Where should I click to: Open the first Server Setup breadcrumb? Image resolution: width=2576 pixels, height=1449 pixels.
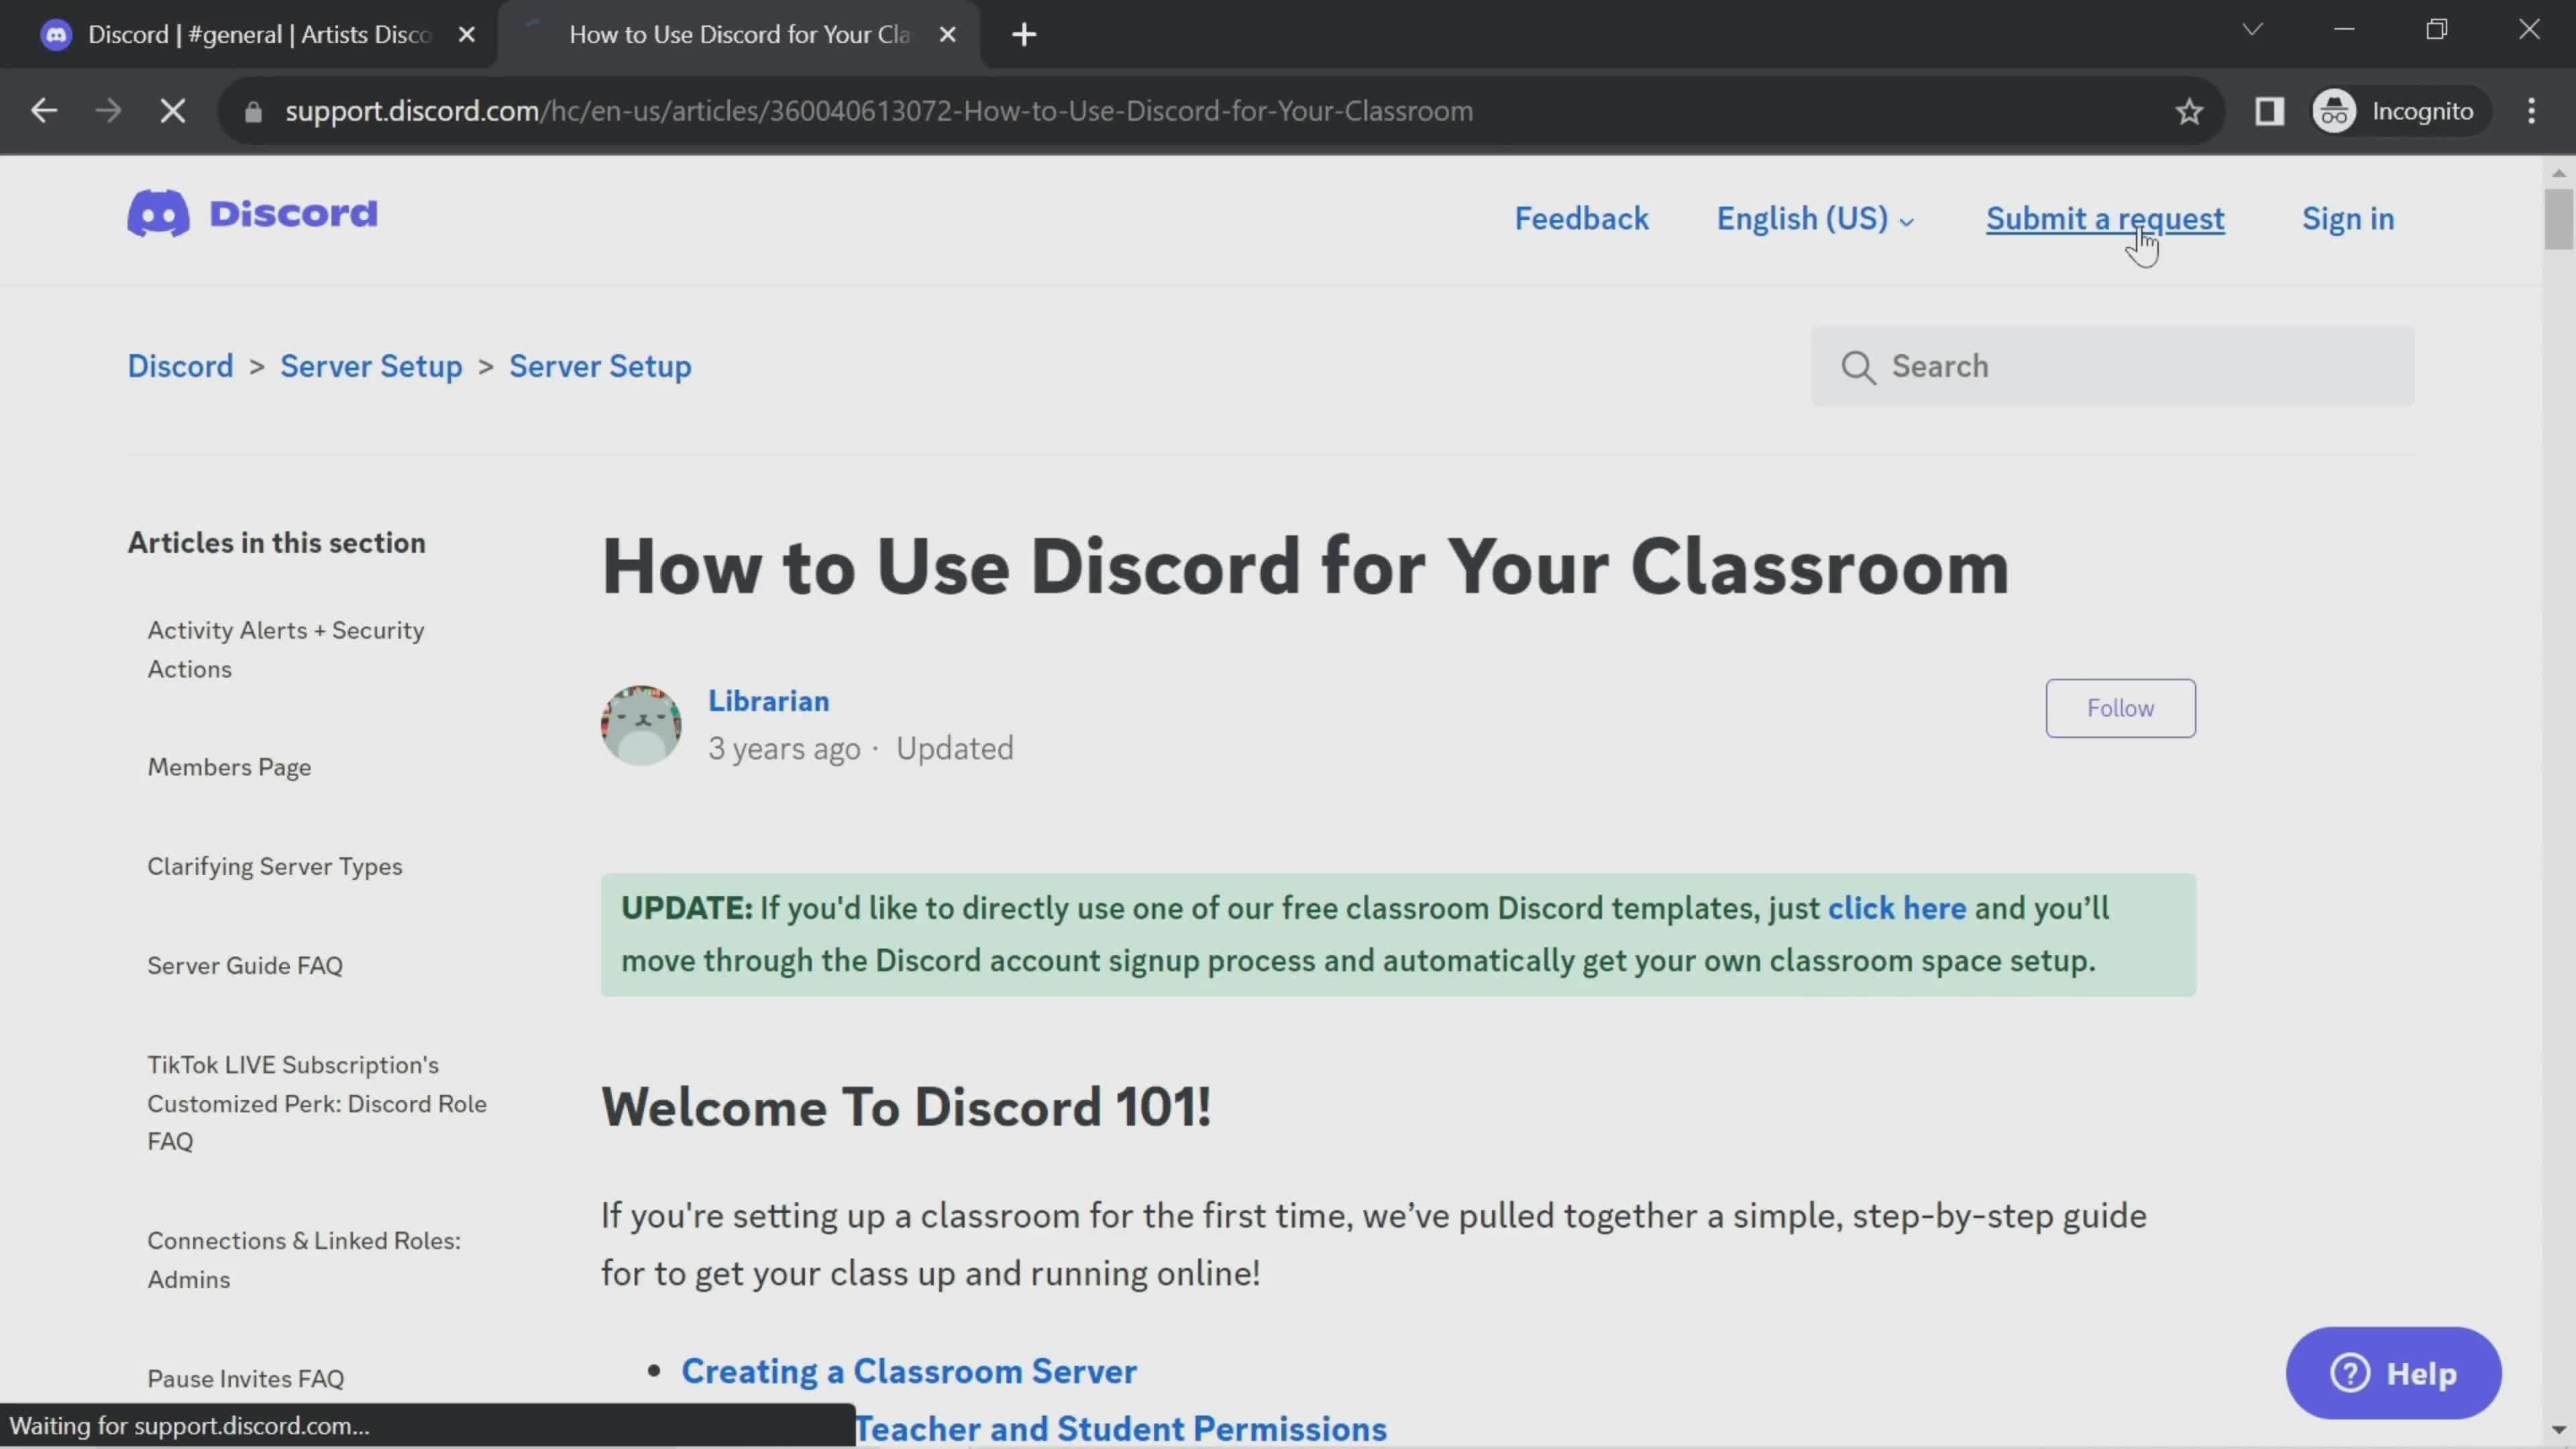point(371,366)
